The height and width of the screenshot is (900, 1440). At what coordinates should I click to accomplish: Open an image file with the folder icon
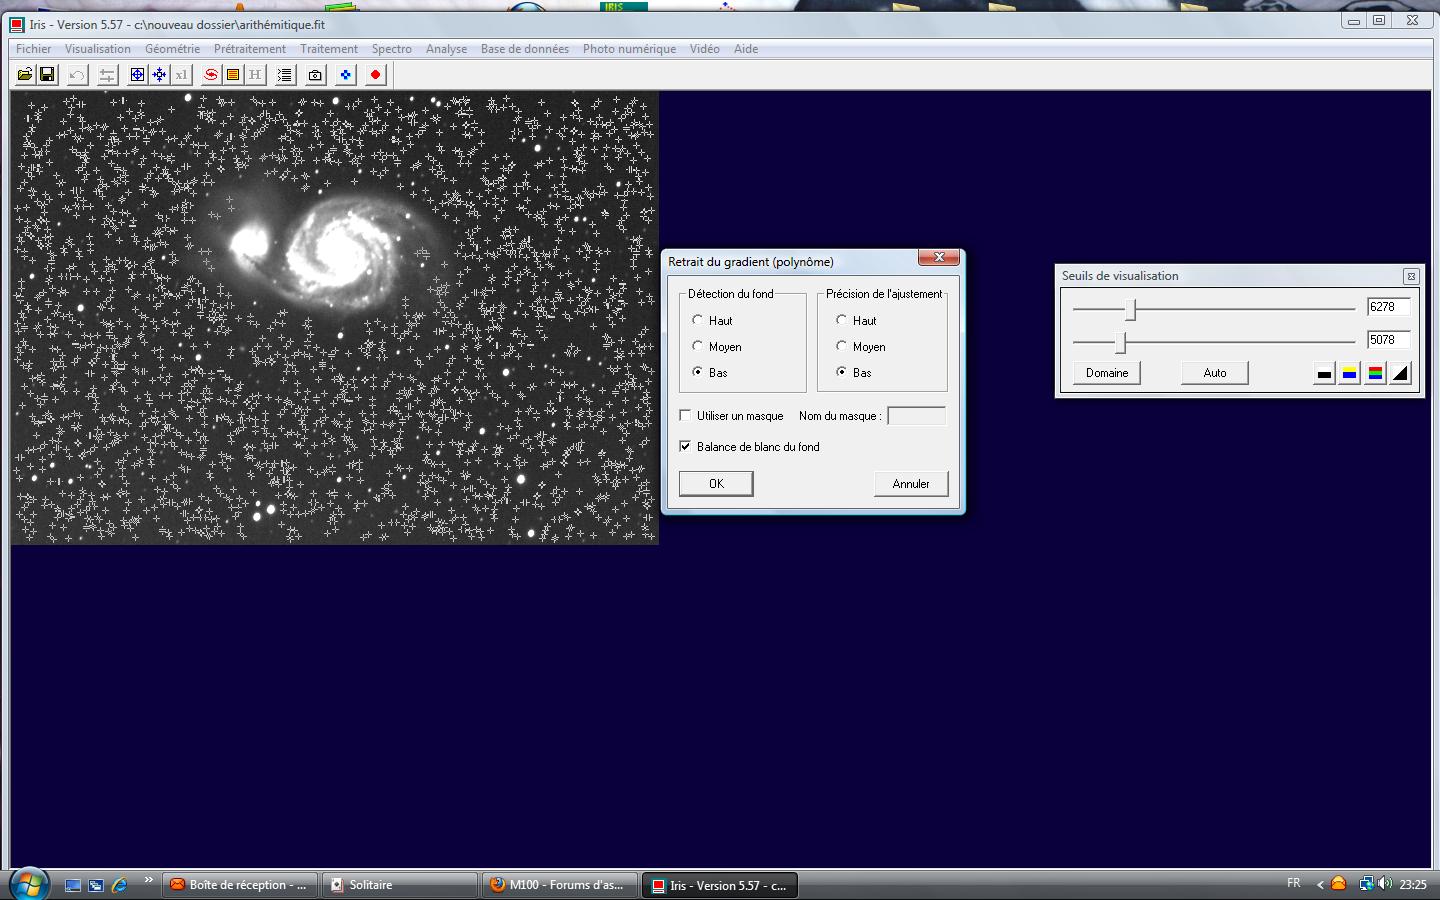point(25,75)
